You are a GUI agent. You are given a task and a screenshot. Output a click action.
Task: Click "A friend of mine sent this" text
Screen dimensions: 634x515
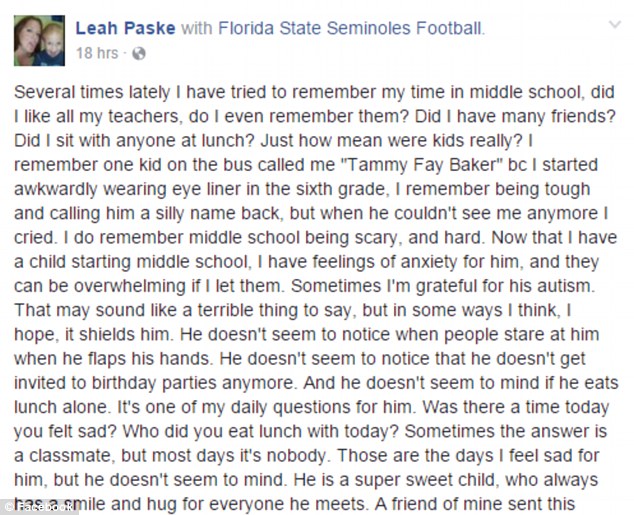tap(474, 504)
